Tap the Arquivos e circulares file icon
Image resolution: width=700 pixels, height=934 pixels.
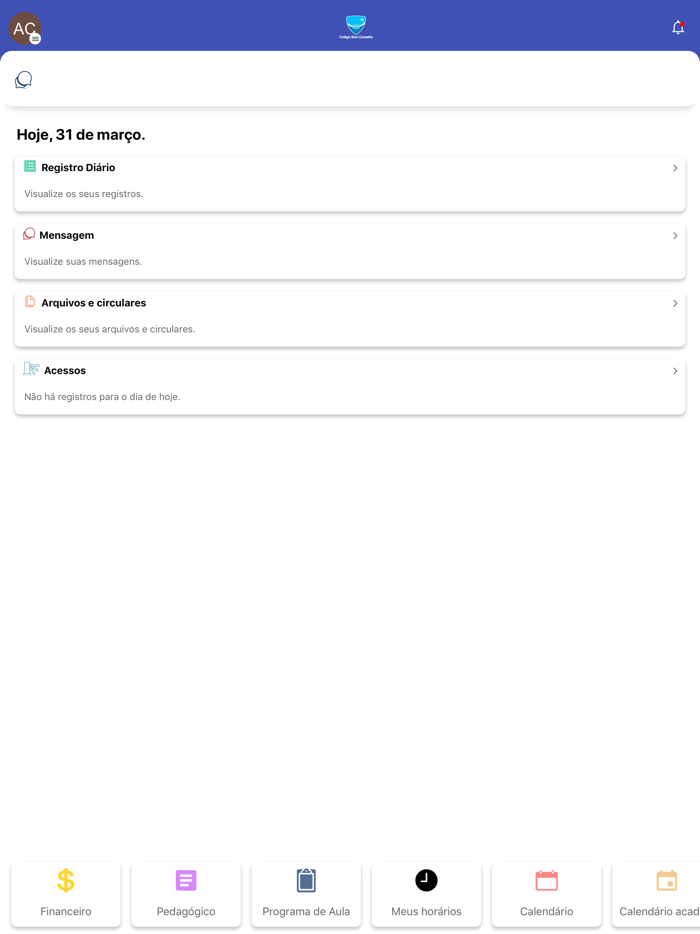pyautogui.click(x=30, y=302)
